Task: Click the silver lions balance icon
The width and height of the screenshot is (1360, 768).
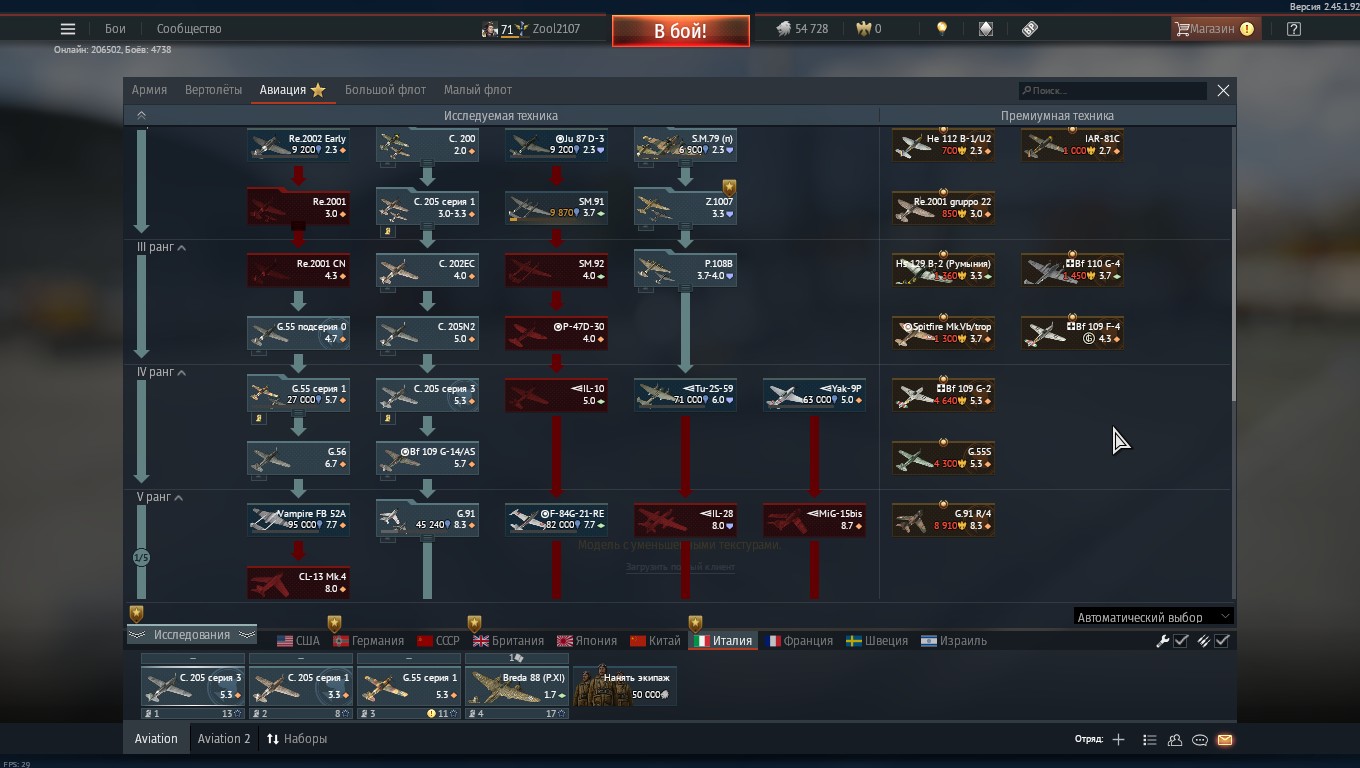Action: pos(784,29)
